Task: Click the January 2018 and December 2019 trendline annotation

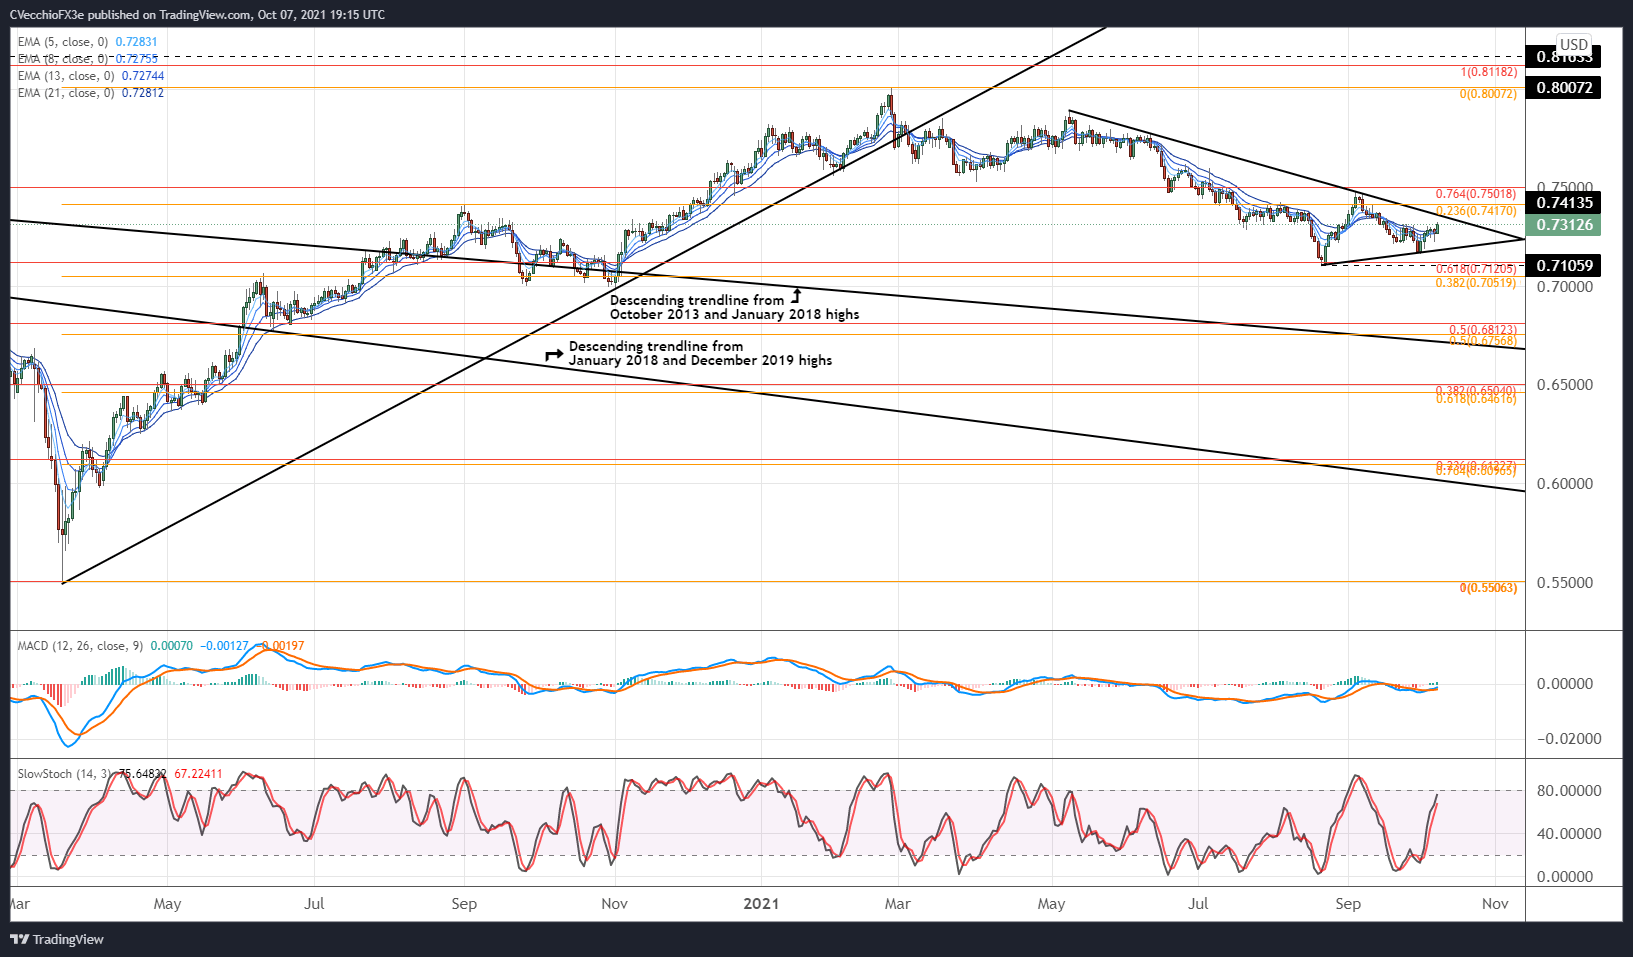Action: click(x=700, y=353)
